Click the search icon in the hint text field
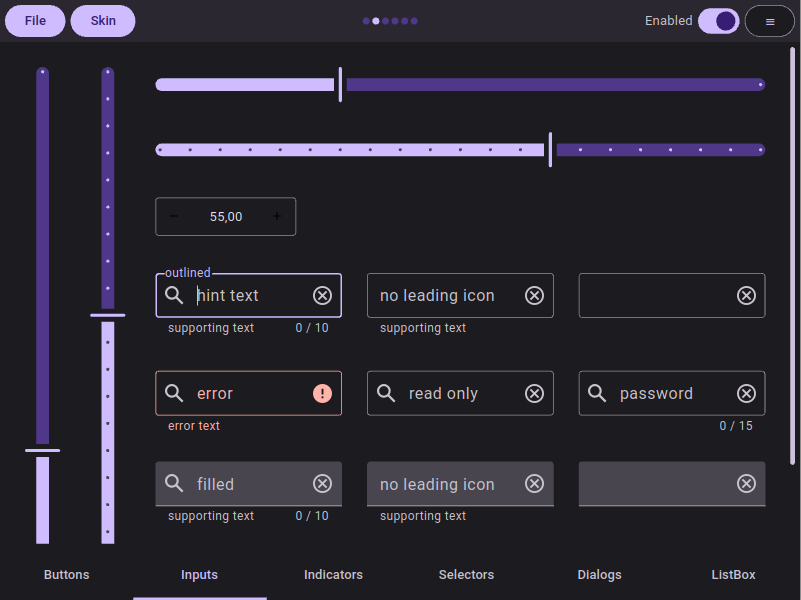Screen dimensions: 801x600 [174, 295]
